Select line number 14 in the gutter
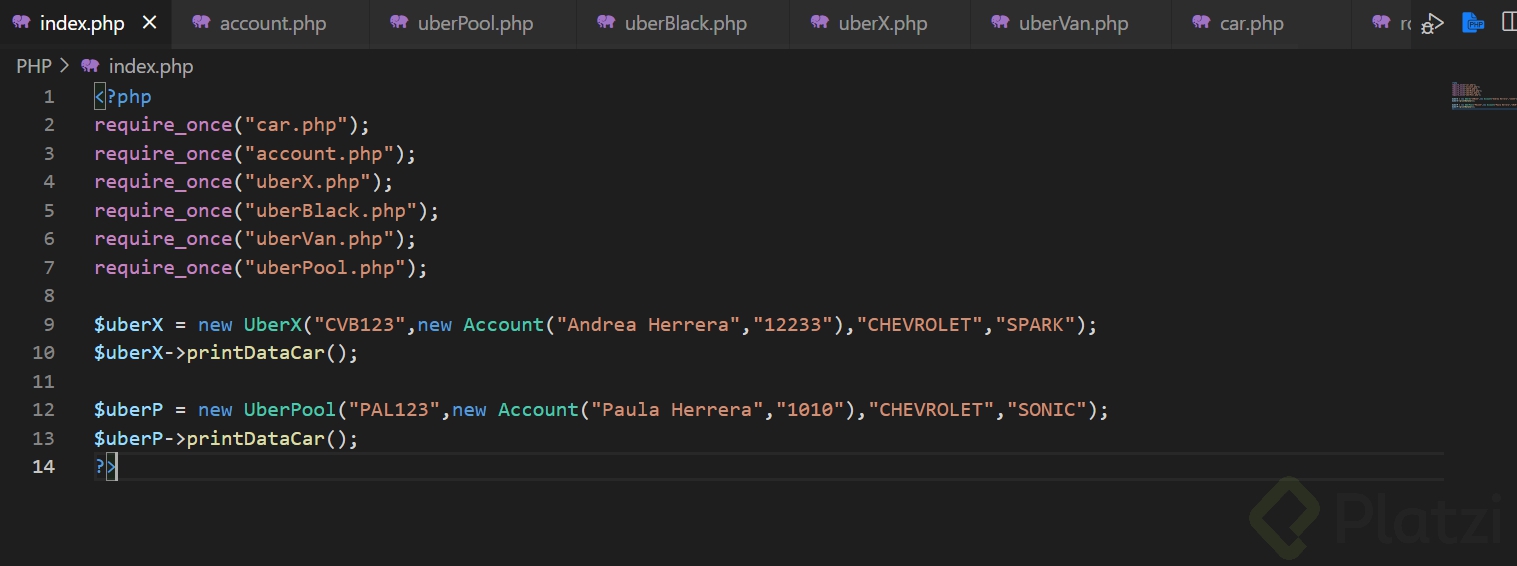The image size is (1517, 566). tap(43, 467)
